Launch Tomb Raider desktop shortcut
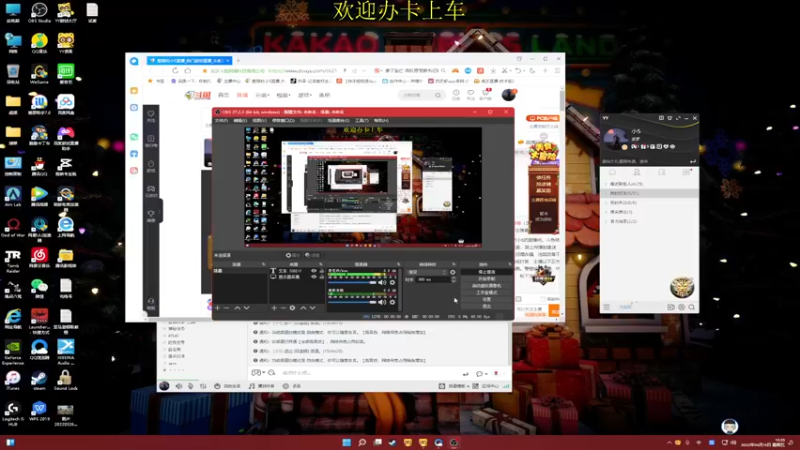This screenshot has width=800, height=450. [13, 261]
